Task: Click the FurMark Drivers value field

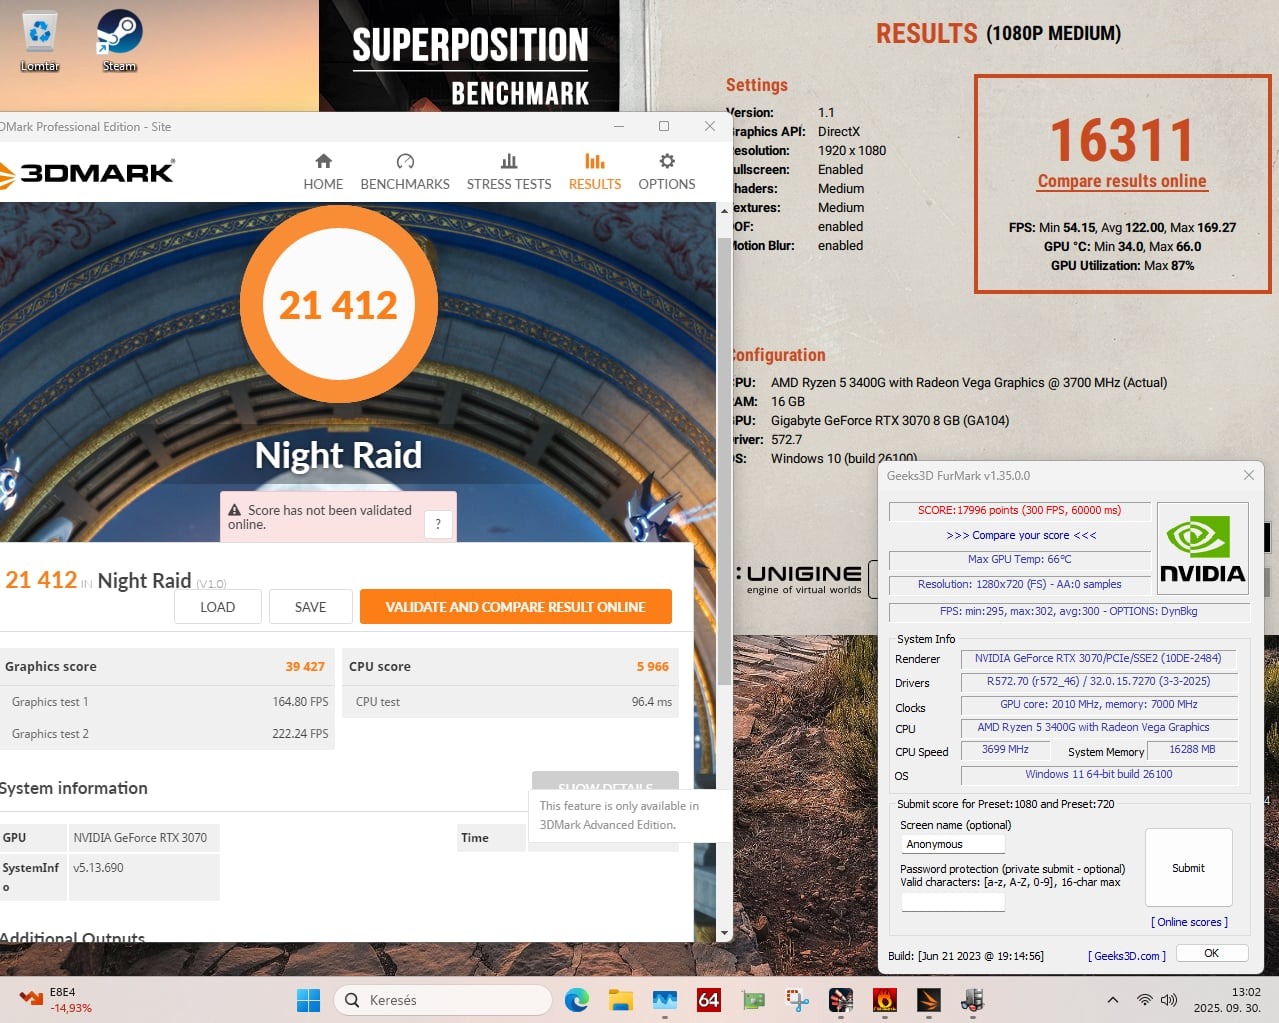Action: 1098,682
